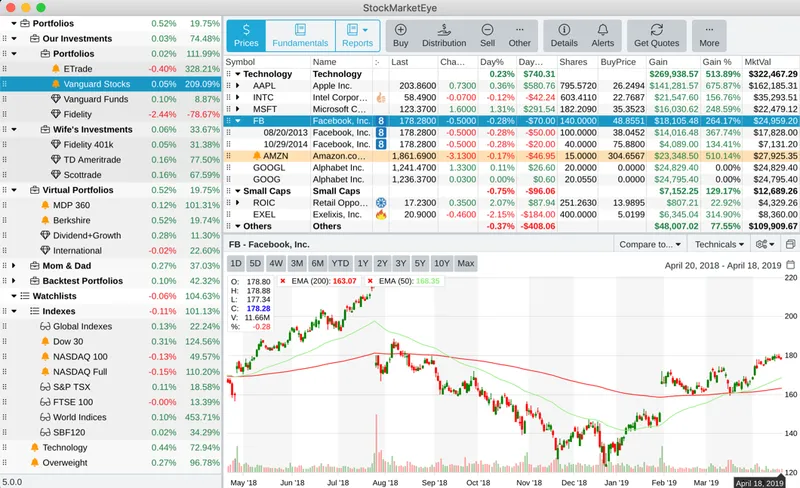Screen dimensions: 800x488
Task: Sort by the Gain % column header
Action: [720, 62]
